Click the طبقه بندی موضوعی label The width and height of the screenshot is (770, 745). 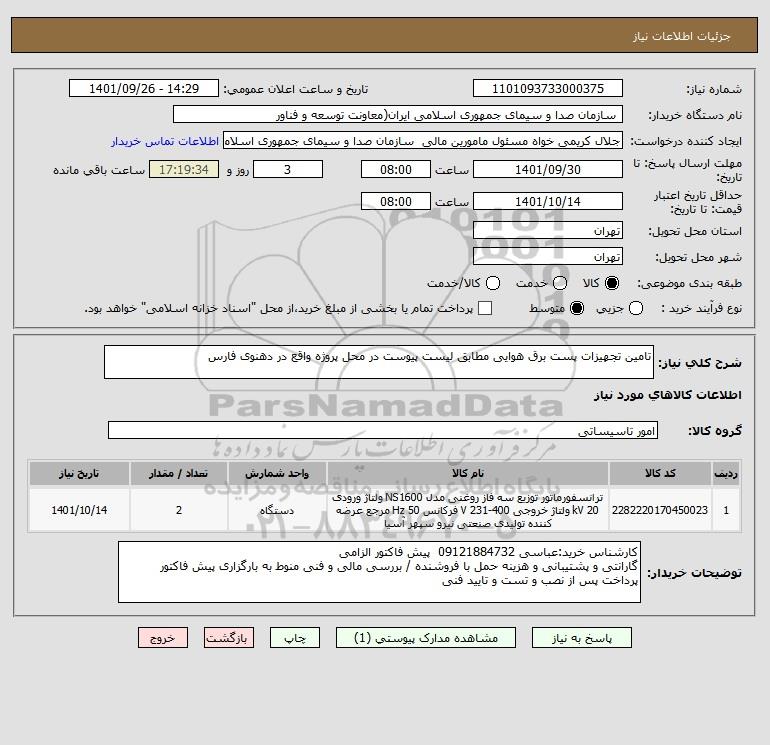pos(689,283)
